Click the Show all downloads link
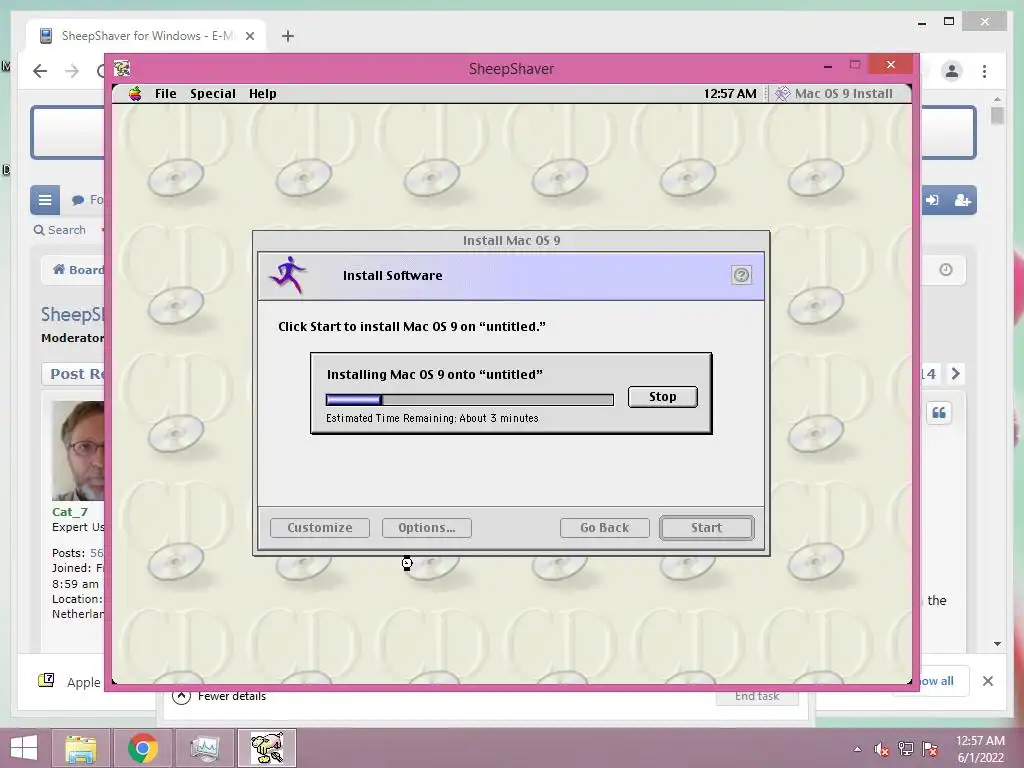This screenshot has height=768, width=1024. point(936,680)
